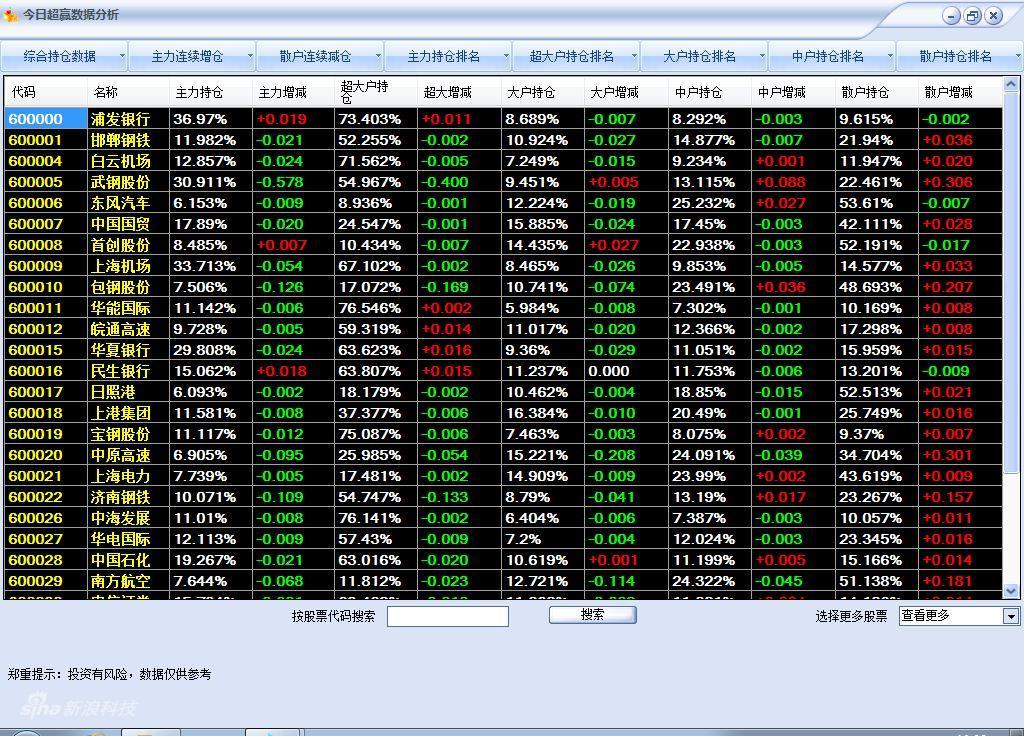The height and width of the screenshot is (736, 1024).
Task: Select stock name 华夏银行
Action: point(120,350)
